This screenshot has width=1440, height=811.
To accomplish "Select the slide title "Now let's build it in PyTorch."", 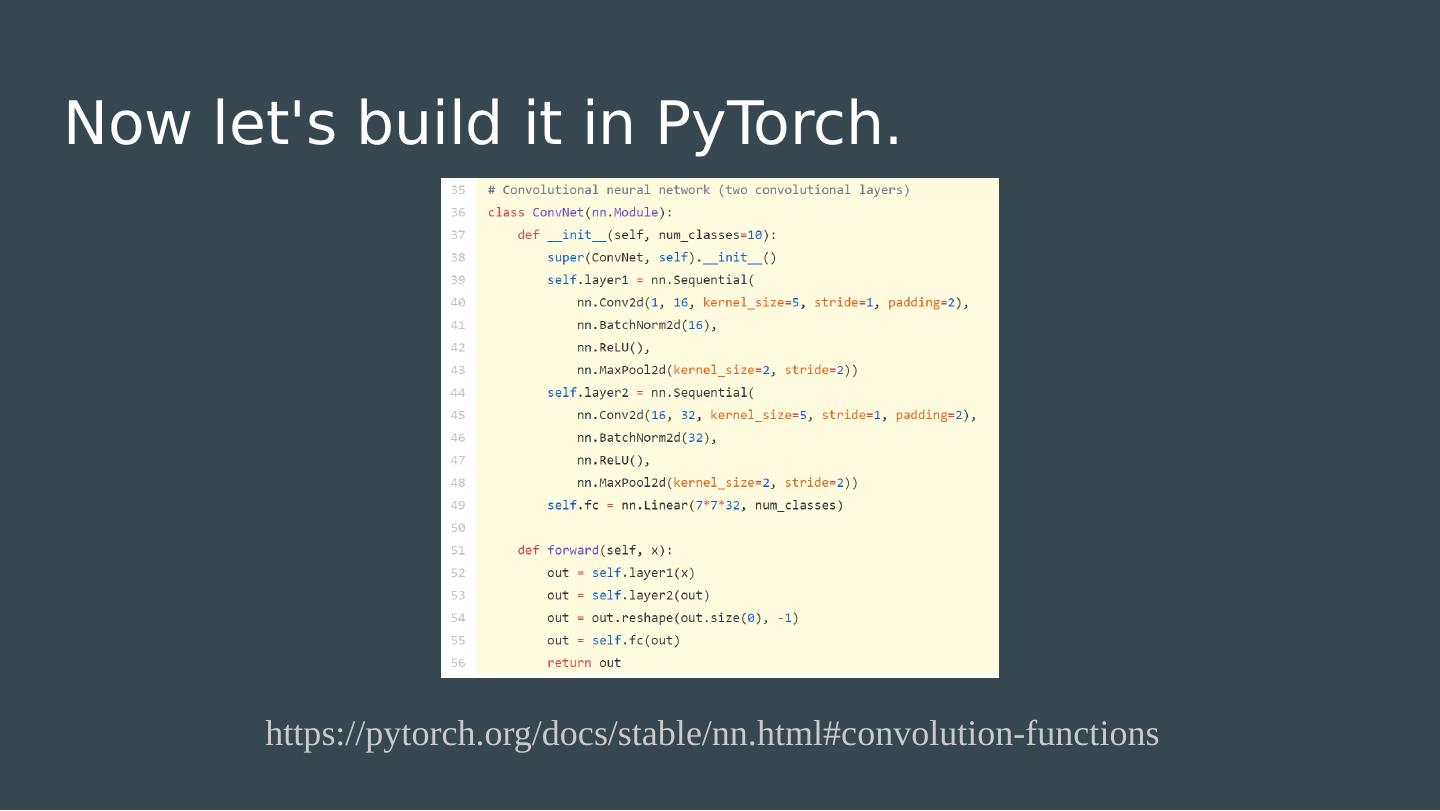I will point(483,123).
